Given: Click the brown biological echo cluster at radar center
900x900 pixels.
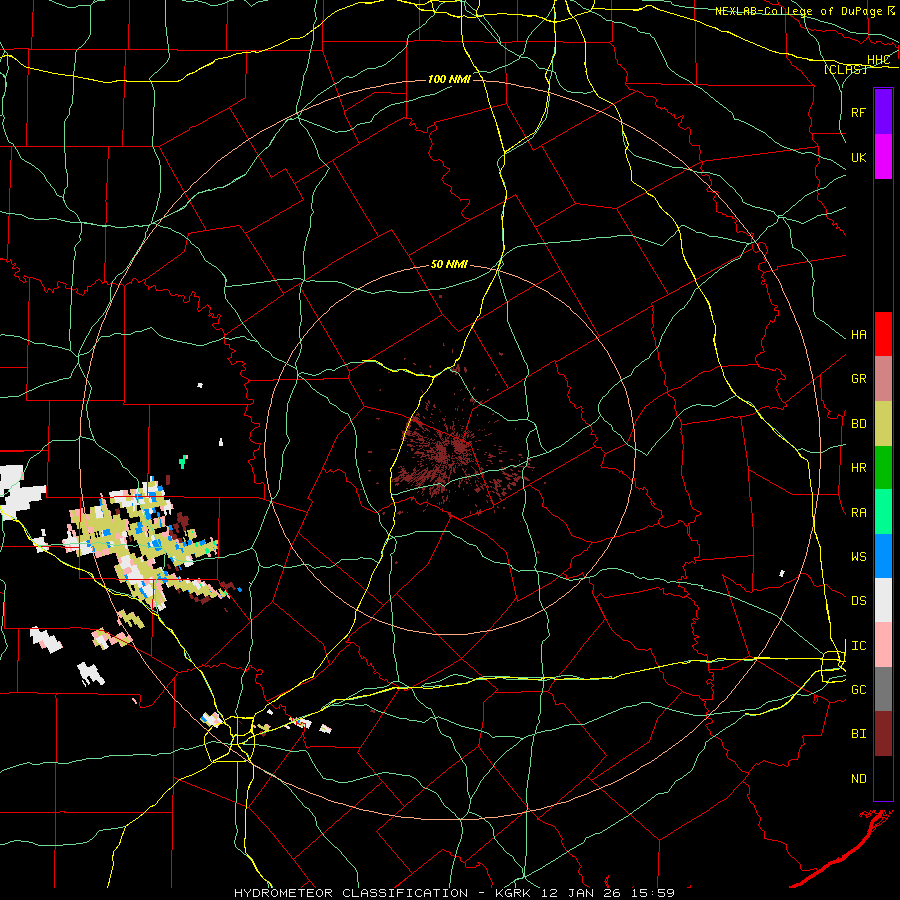Looking at the screenshot, I should tap(453, 453).
